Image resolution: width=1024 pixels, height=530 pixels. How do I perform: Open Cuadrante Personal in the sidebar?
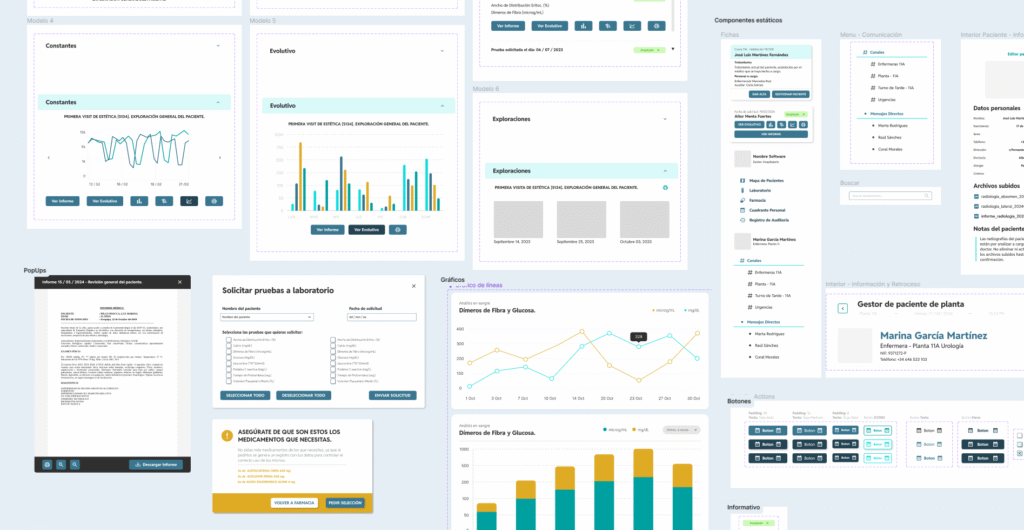point(763,210)
